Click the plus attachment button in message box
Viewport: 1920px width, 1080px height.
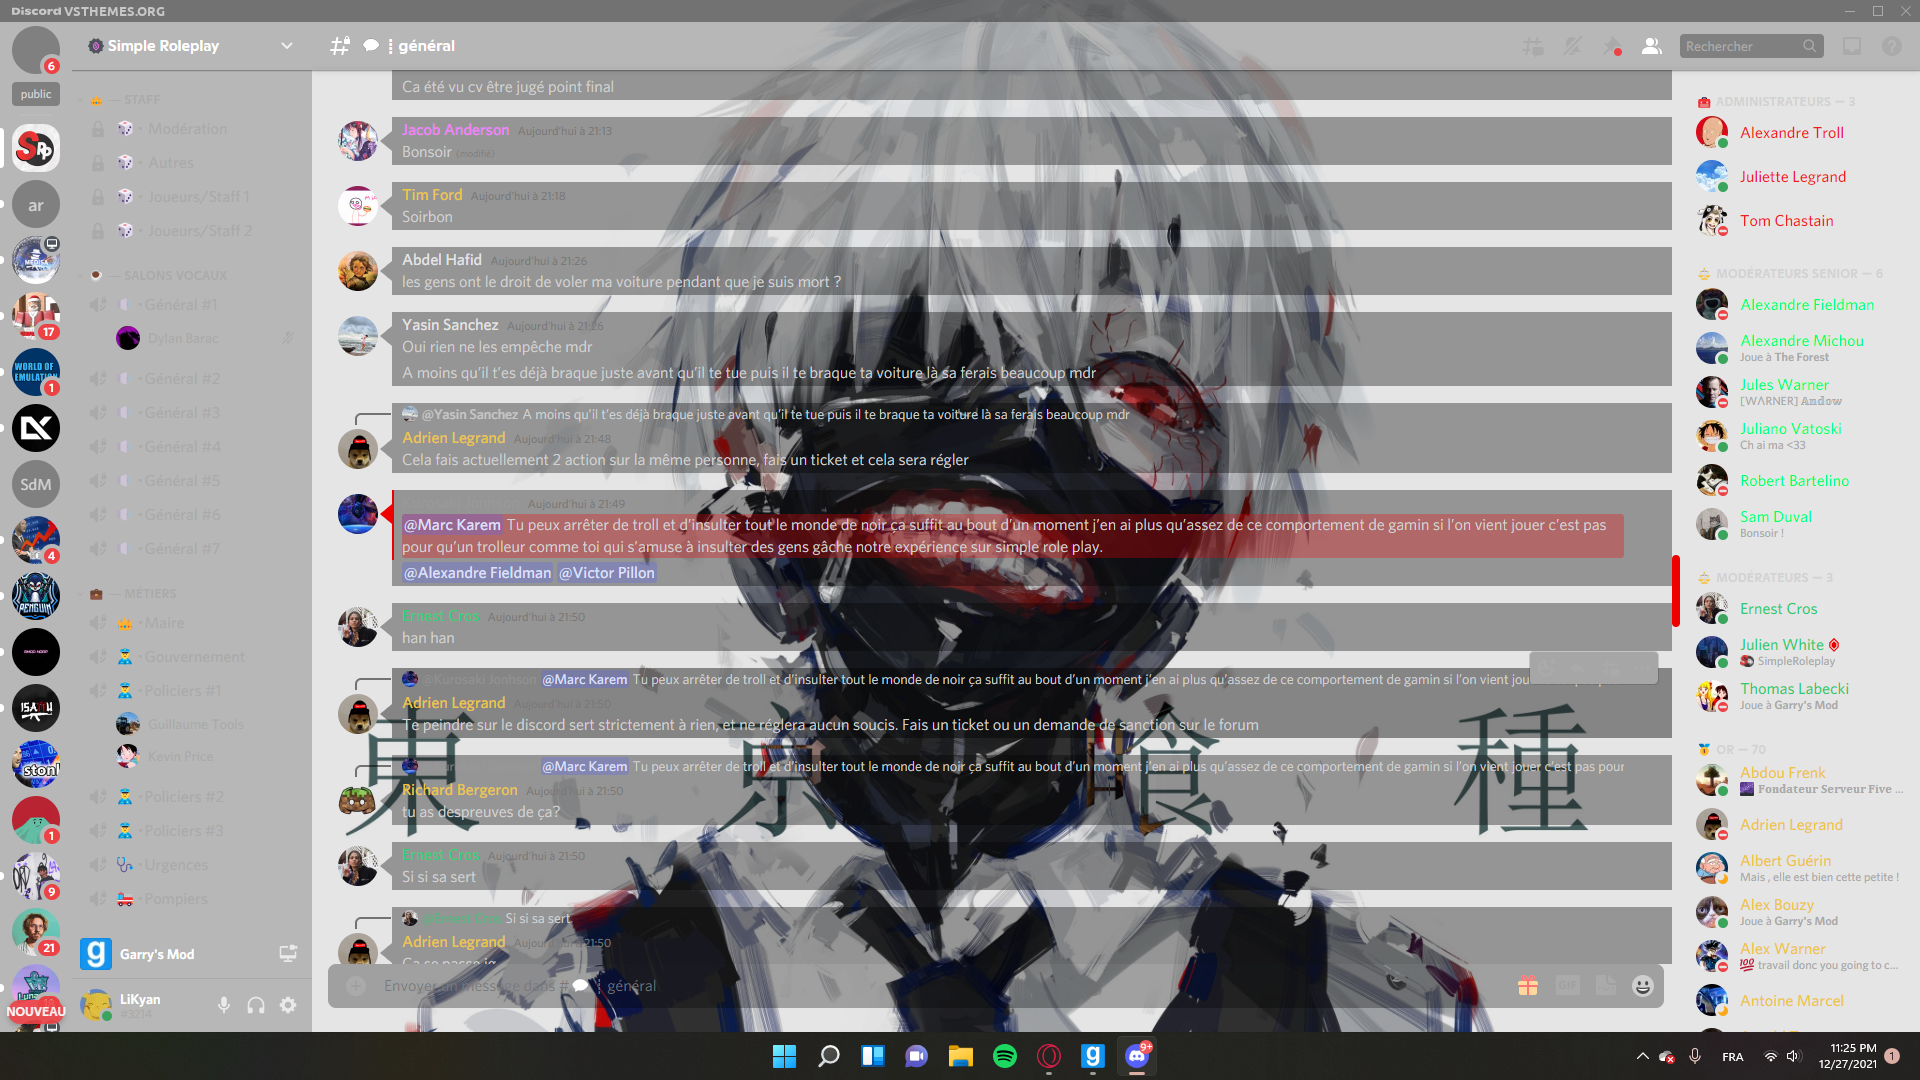(x=356, y=986)
